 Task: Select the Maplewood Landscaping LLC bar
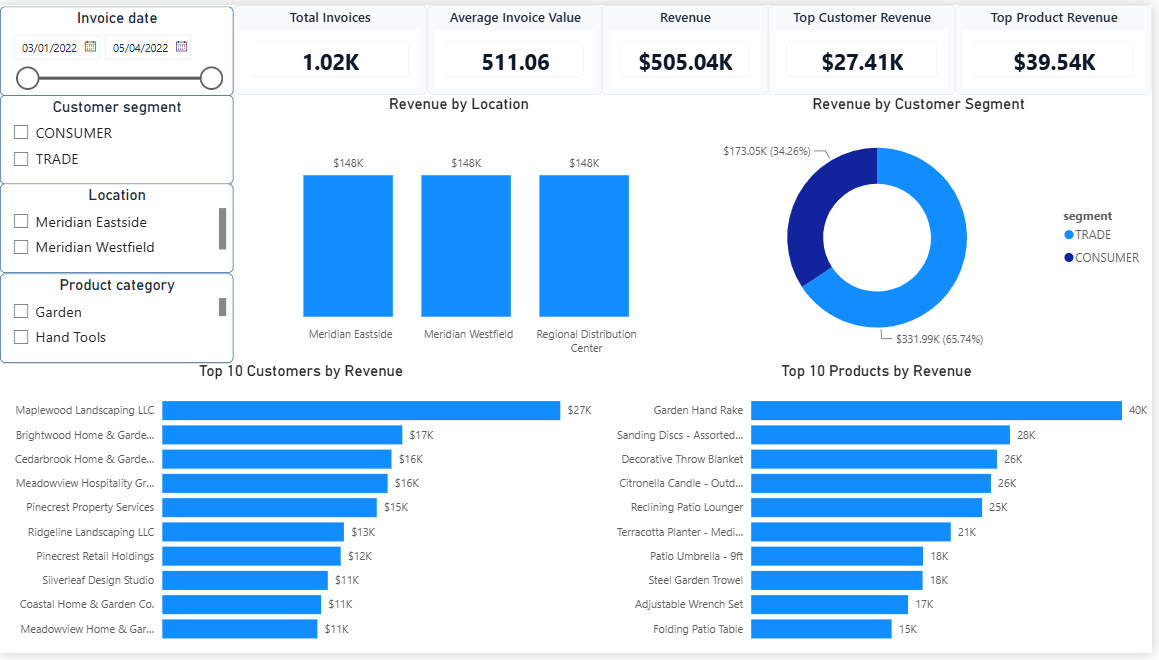point(361,410)
